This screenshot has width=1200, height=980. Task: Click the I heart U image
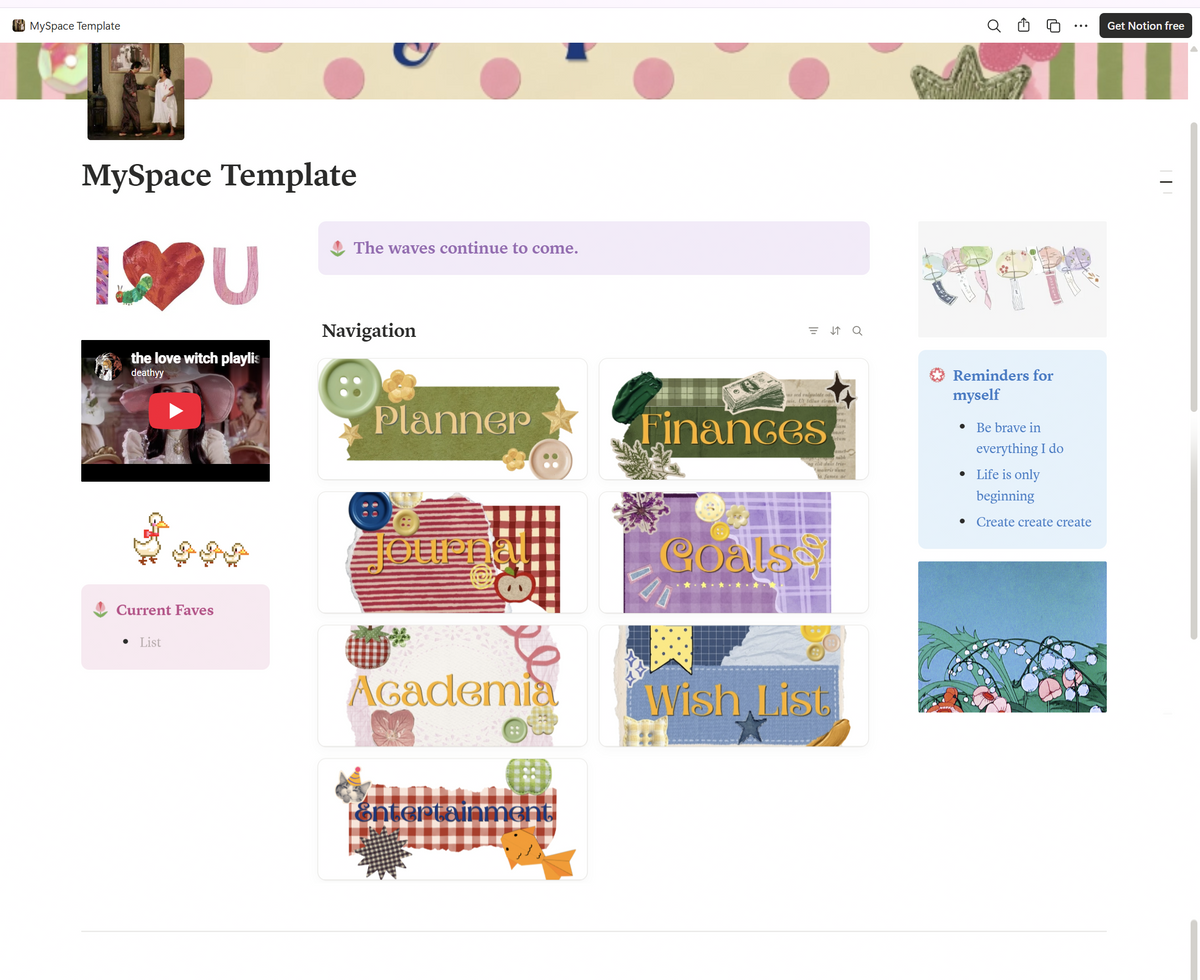tap(176, 274)
